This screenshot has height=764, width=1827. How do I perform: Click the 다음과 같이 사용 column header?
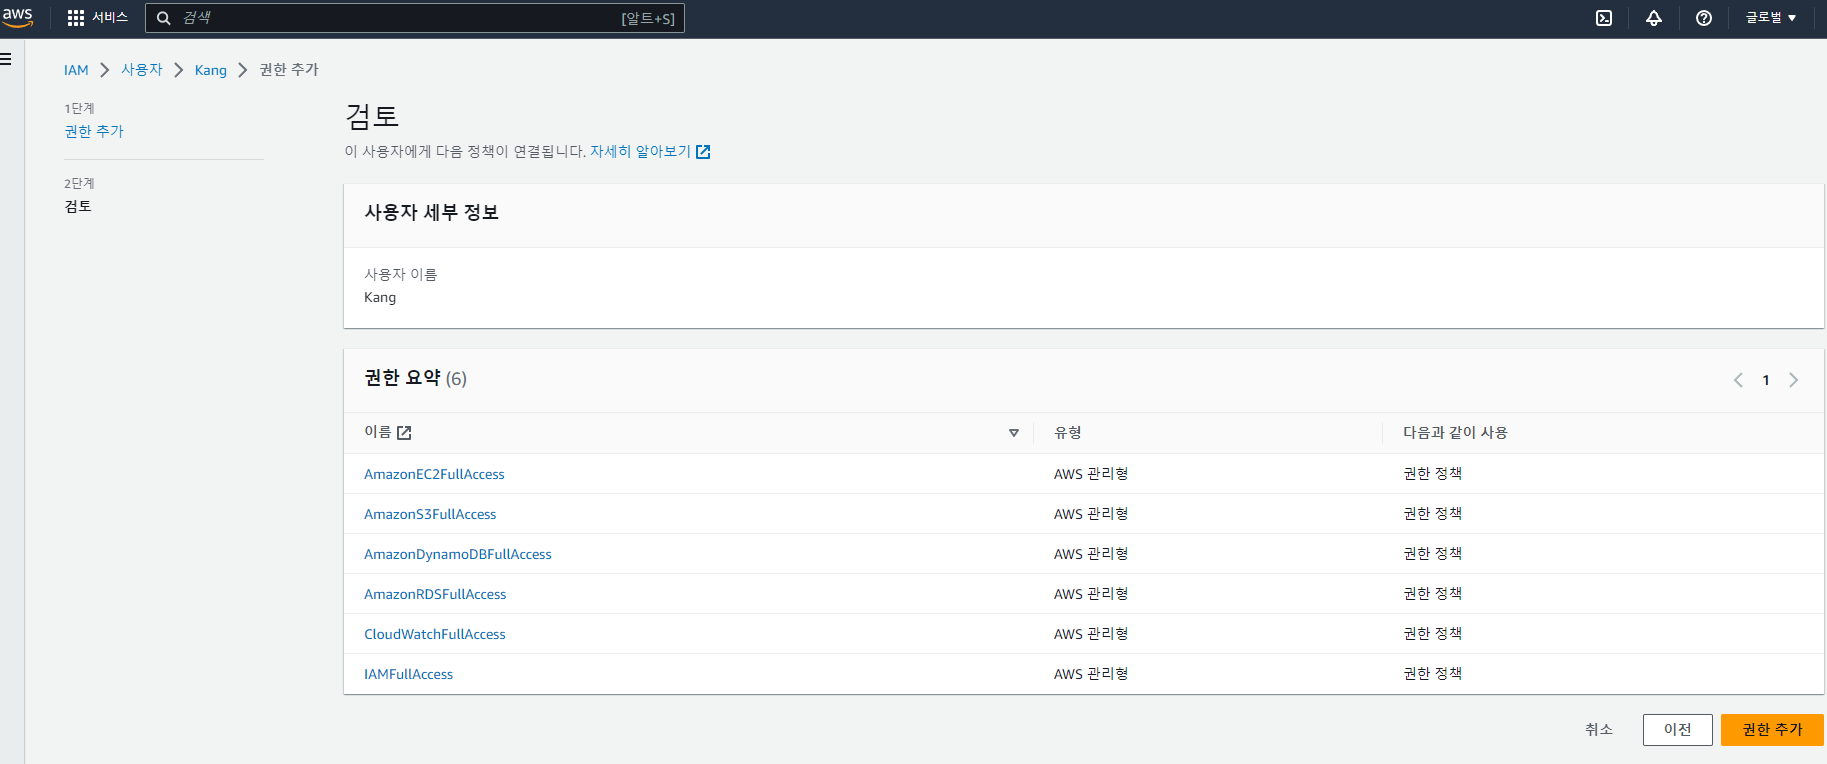tap(1455, 432)
